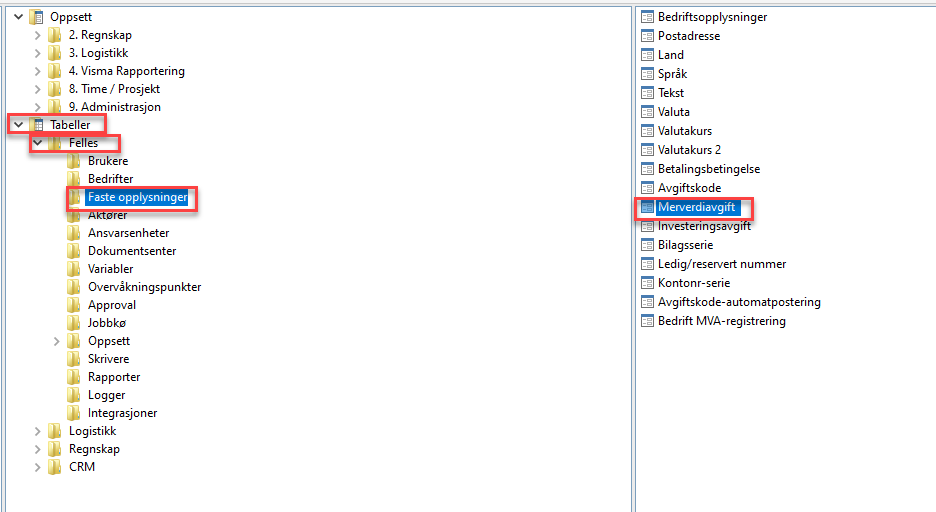Click the Bedrifter folder icon
Screen dimensions: 936x512
73,179
